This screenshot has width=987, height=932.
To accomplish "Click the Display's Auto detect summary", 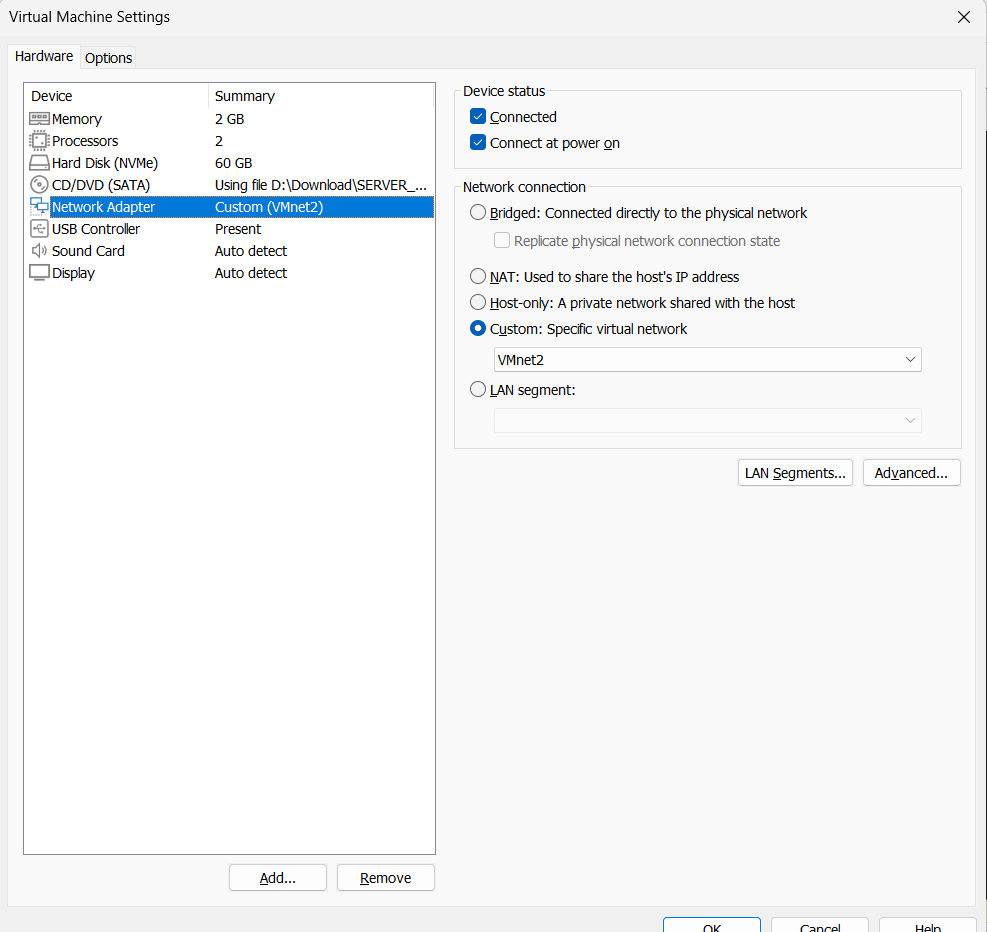I will coord(251,273).
